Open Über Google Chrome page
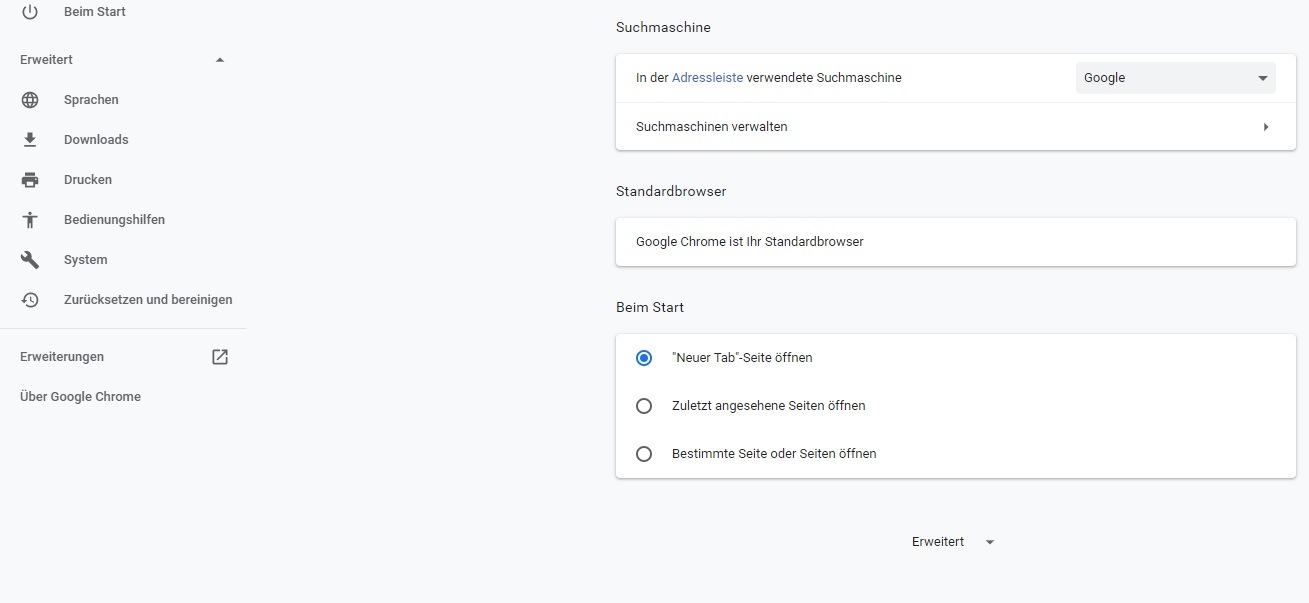1309x603 pixels. tap(80, 397)
